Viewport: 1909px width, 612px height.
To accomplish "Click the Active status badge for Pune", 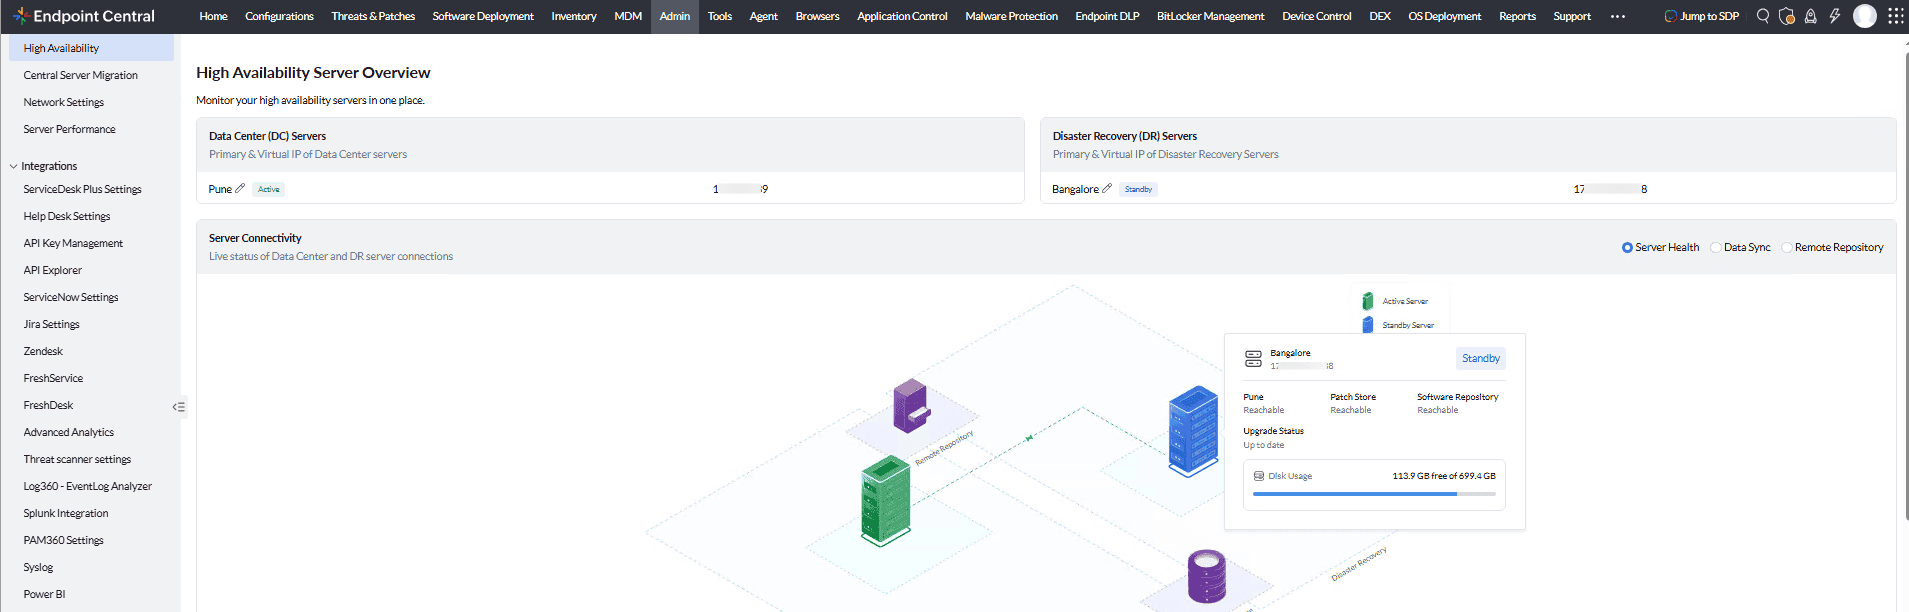I will pos(269,189).
